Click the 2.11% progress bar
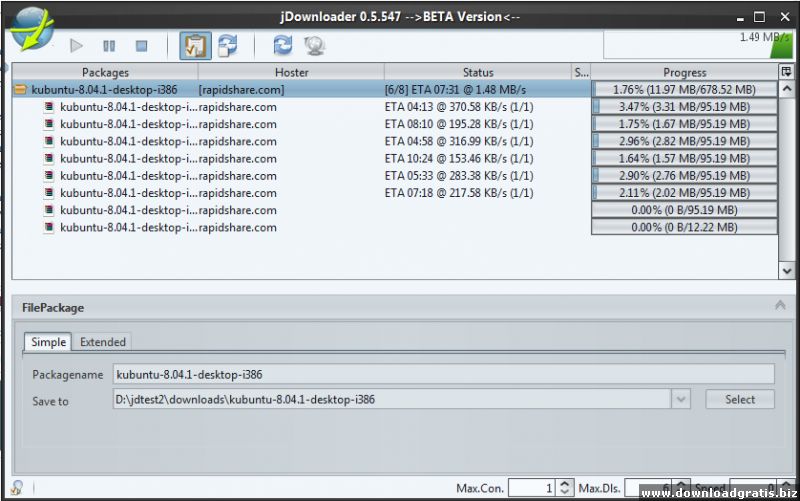Viewport: 800px width, 501px height. [x=684, y=193]
